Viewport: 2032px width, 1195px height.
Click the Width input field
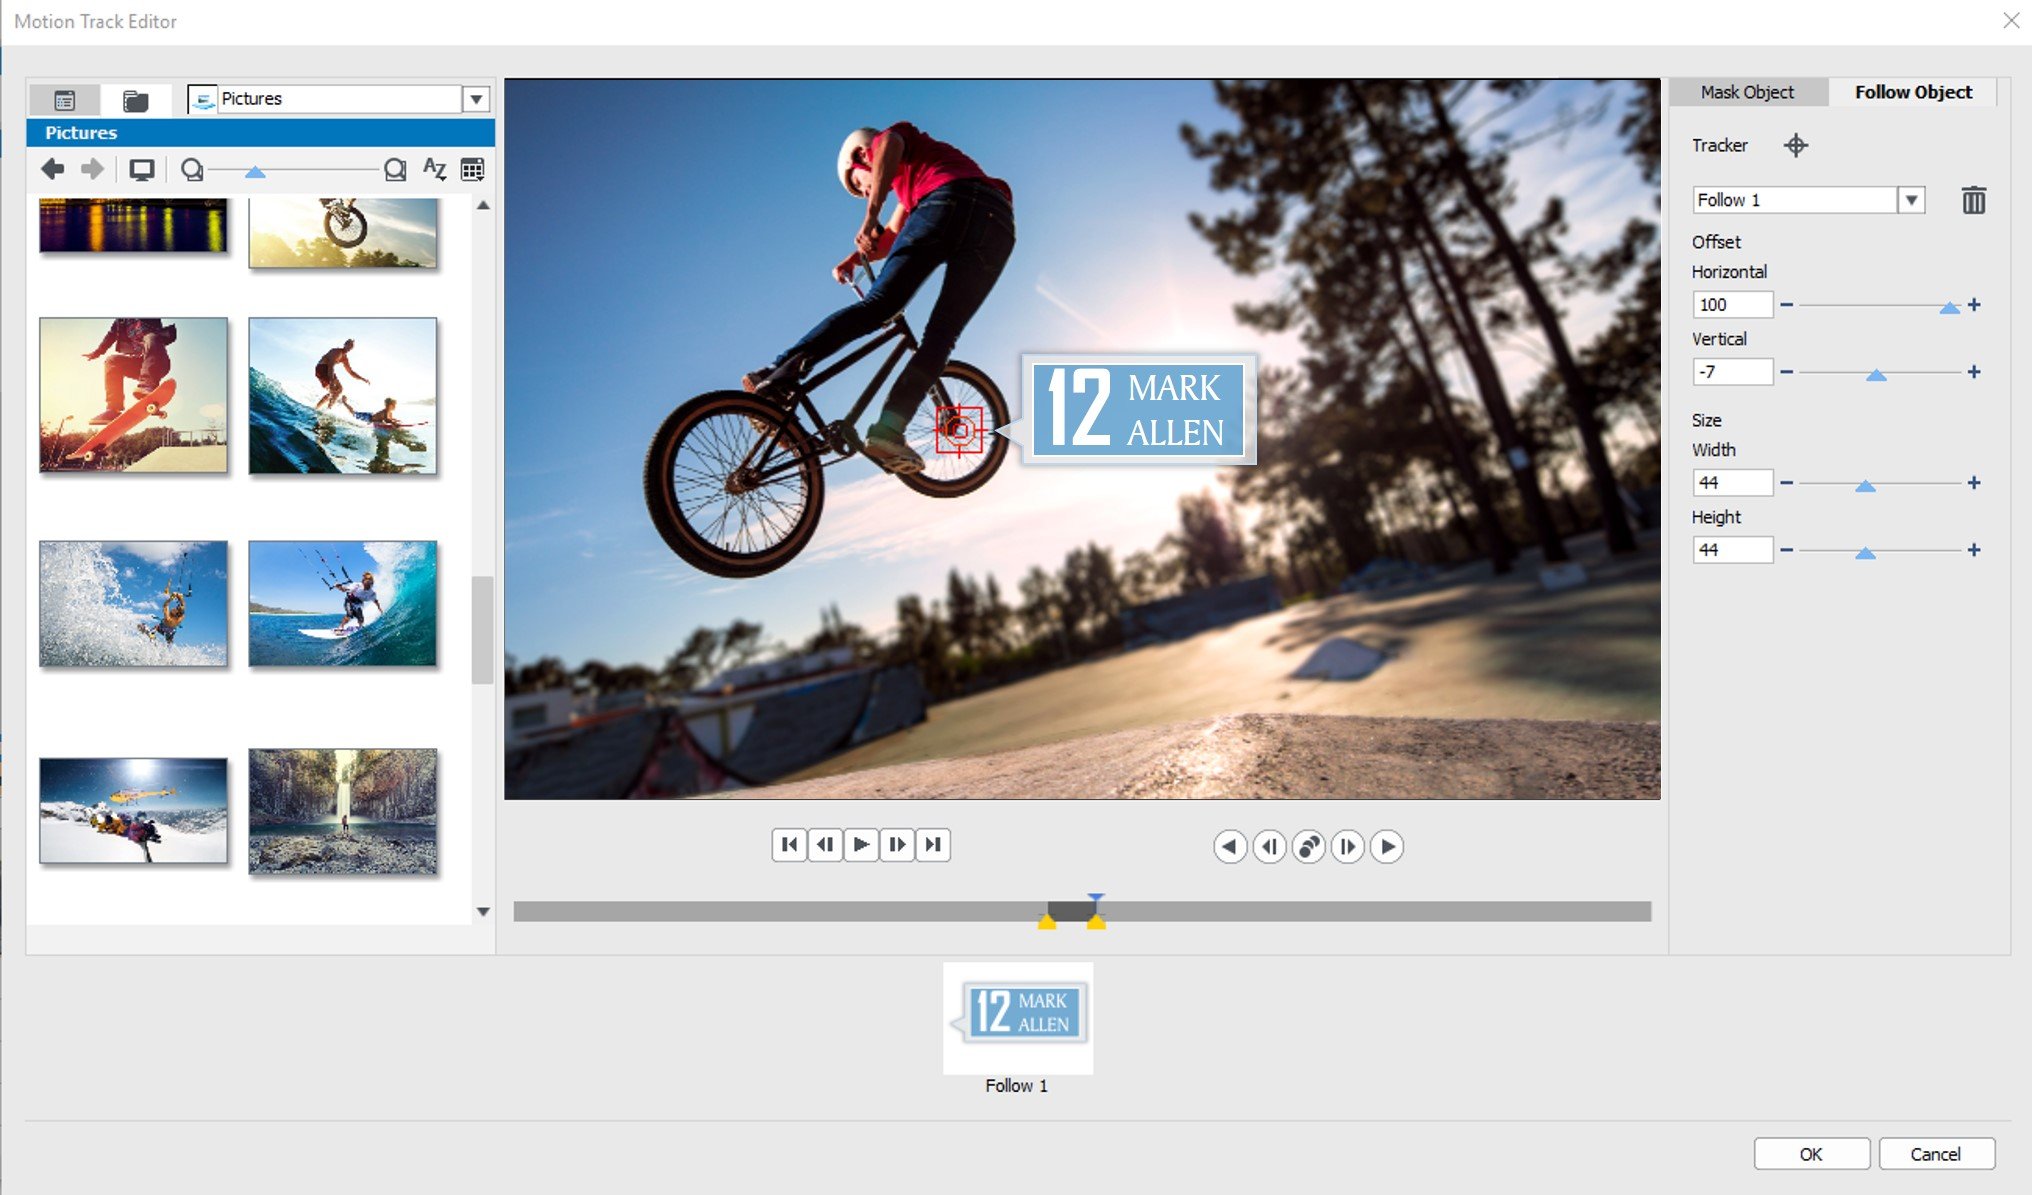coord(1731,483)
